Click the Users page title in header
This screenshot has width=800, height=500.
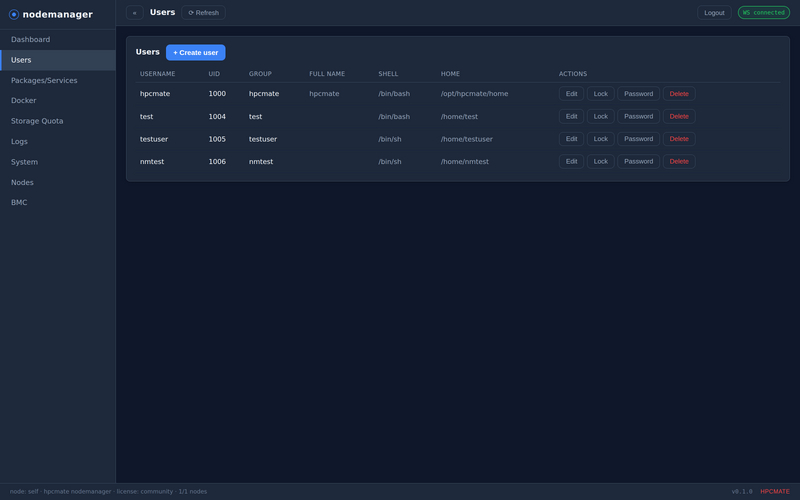point(163,12)
